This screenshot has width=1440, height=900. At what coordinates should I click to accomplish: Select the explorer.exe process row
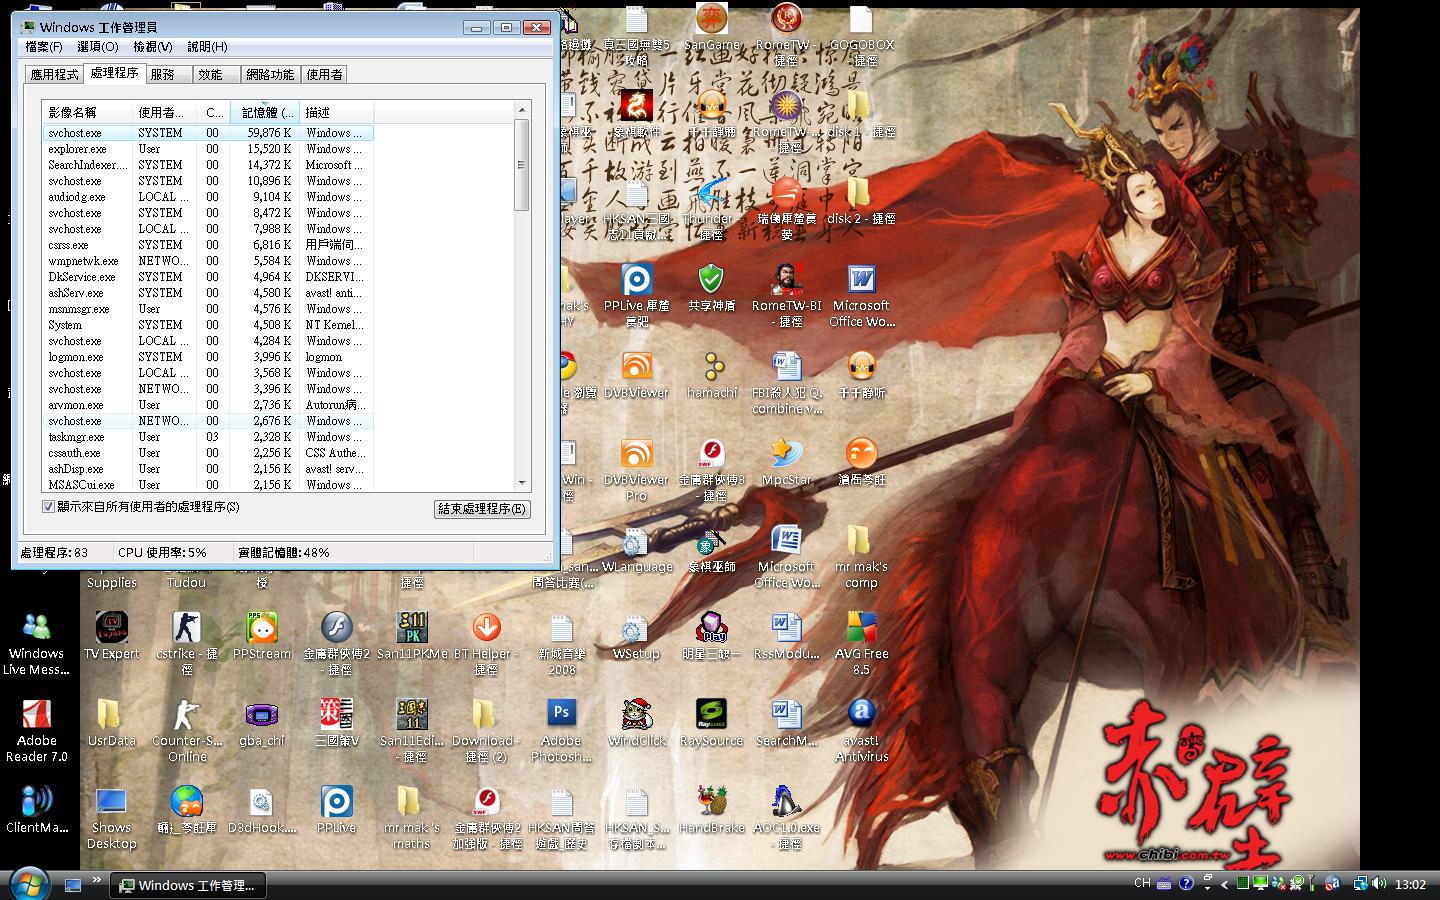click(x=208, y=149)
